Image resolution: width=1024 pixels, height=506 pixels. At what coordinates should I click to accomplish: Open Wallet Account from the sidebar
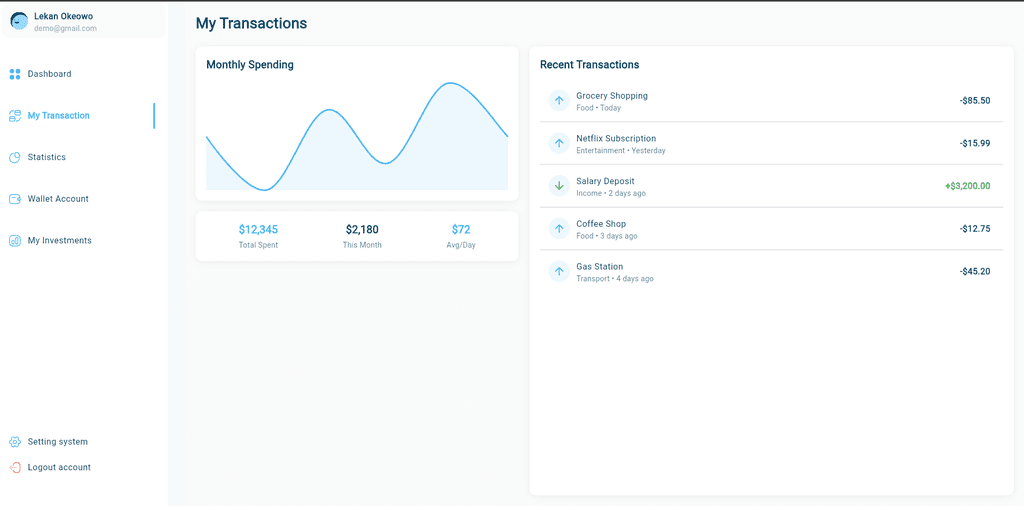coord(58,199)
